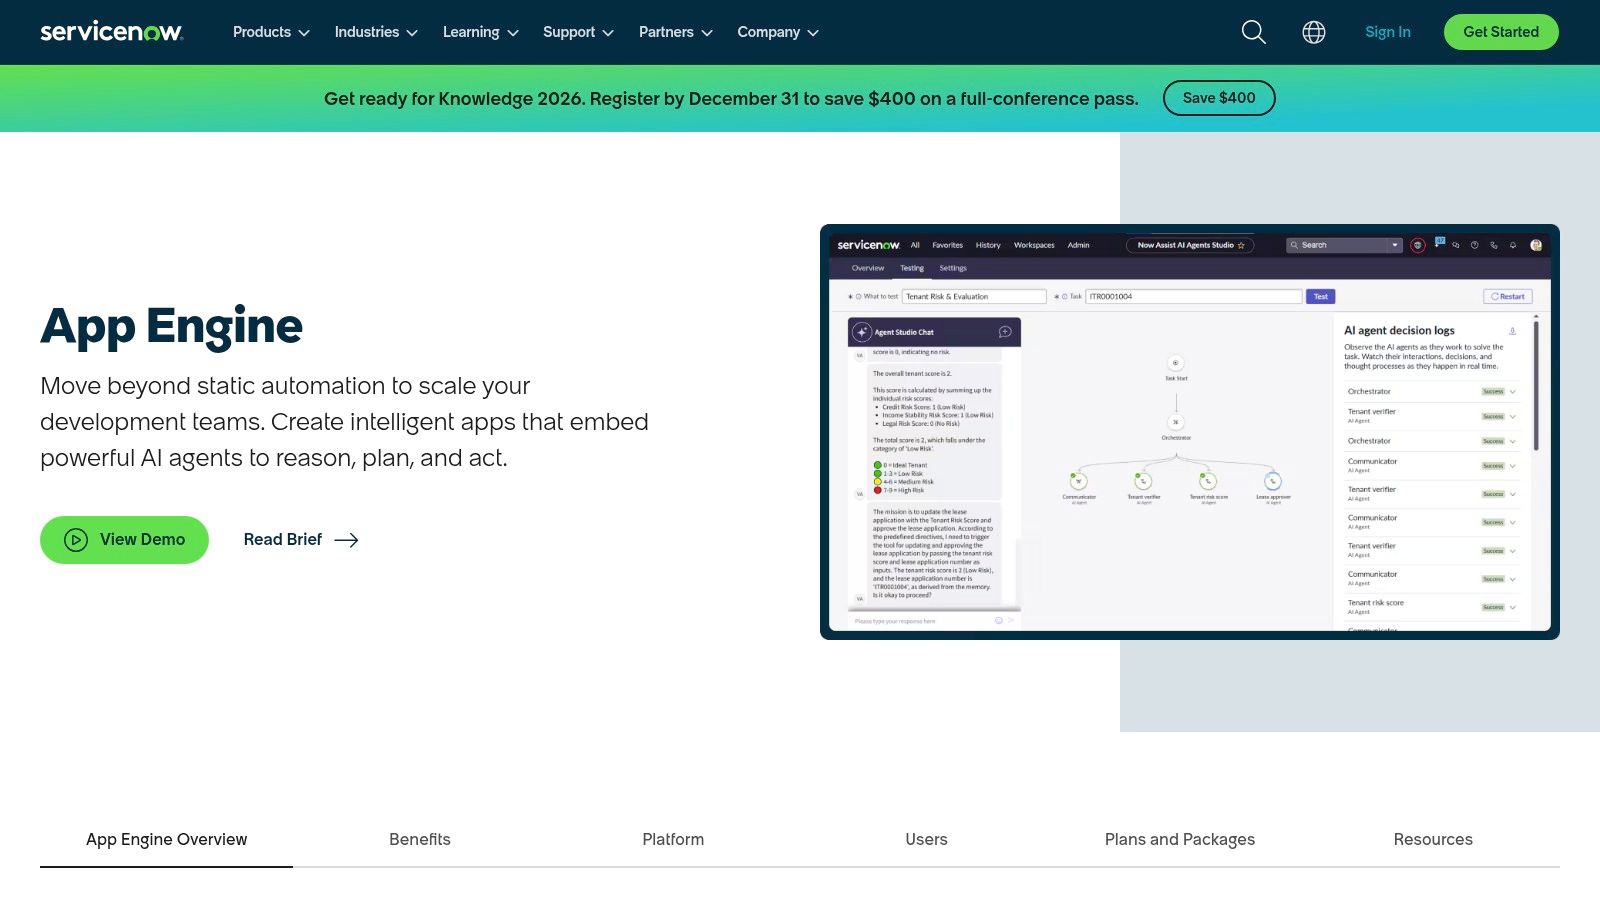1600x900 pixels.
Task: Open the search icon in the top navigation
Action: 1253,32
